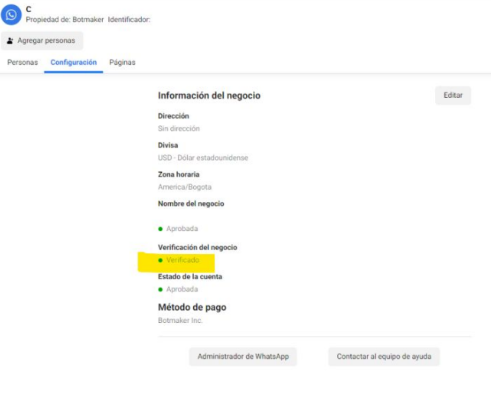The image size is (491, 398).
Task: Click the Propiedad de: Botmaker owner text
Action: pos(65,20)
